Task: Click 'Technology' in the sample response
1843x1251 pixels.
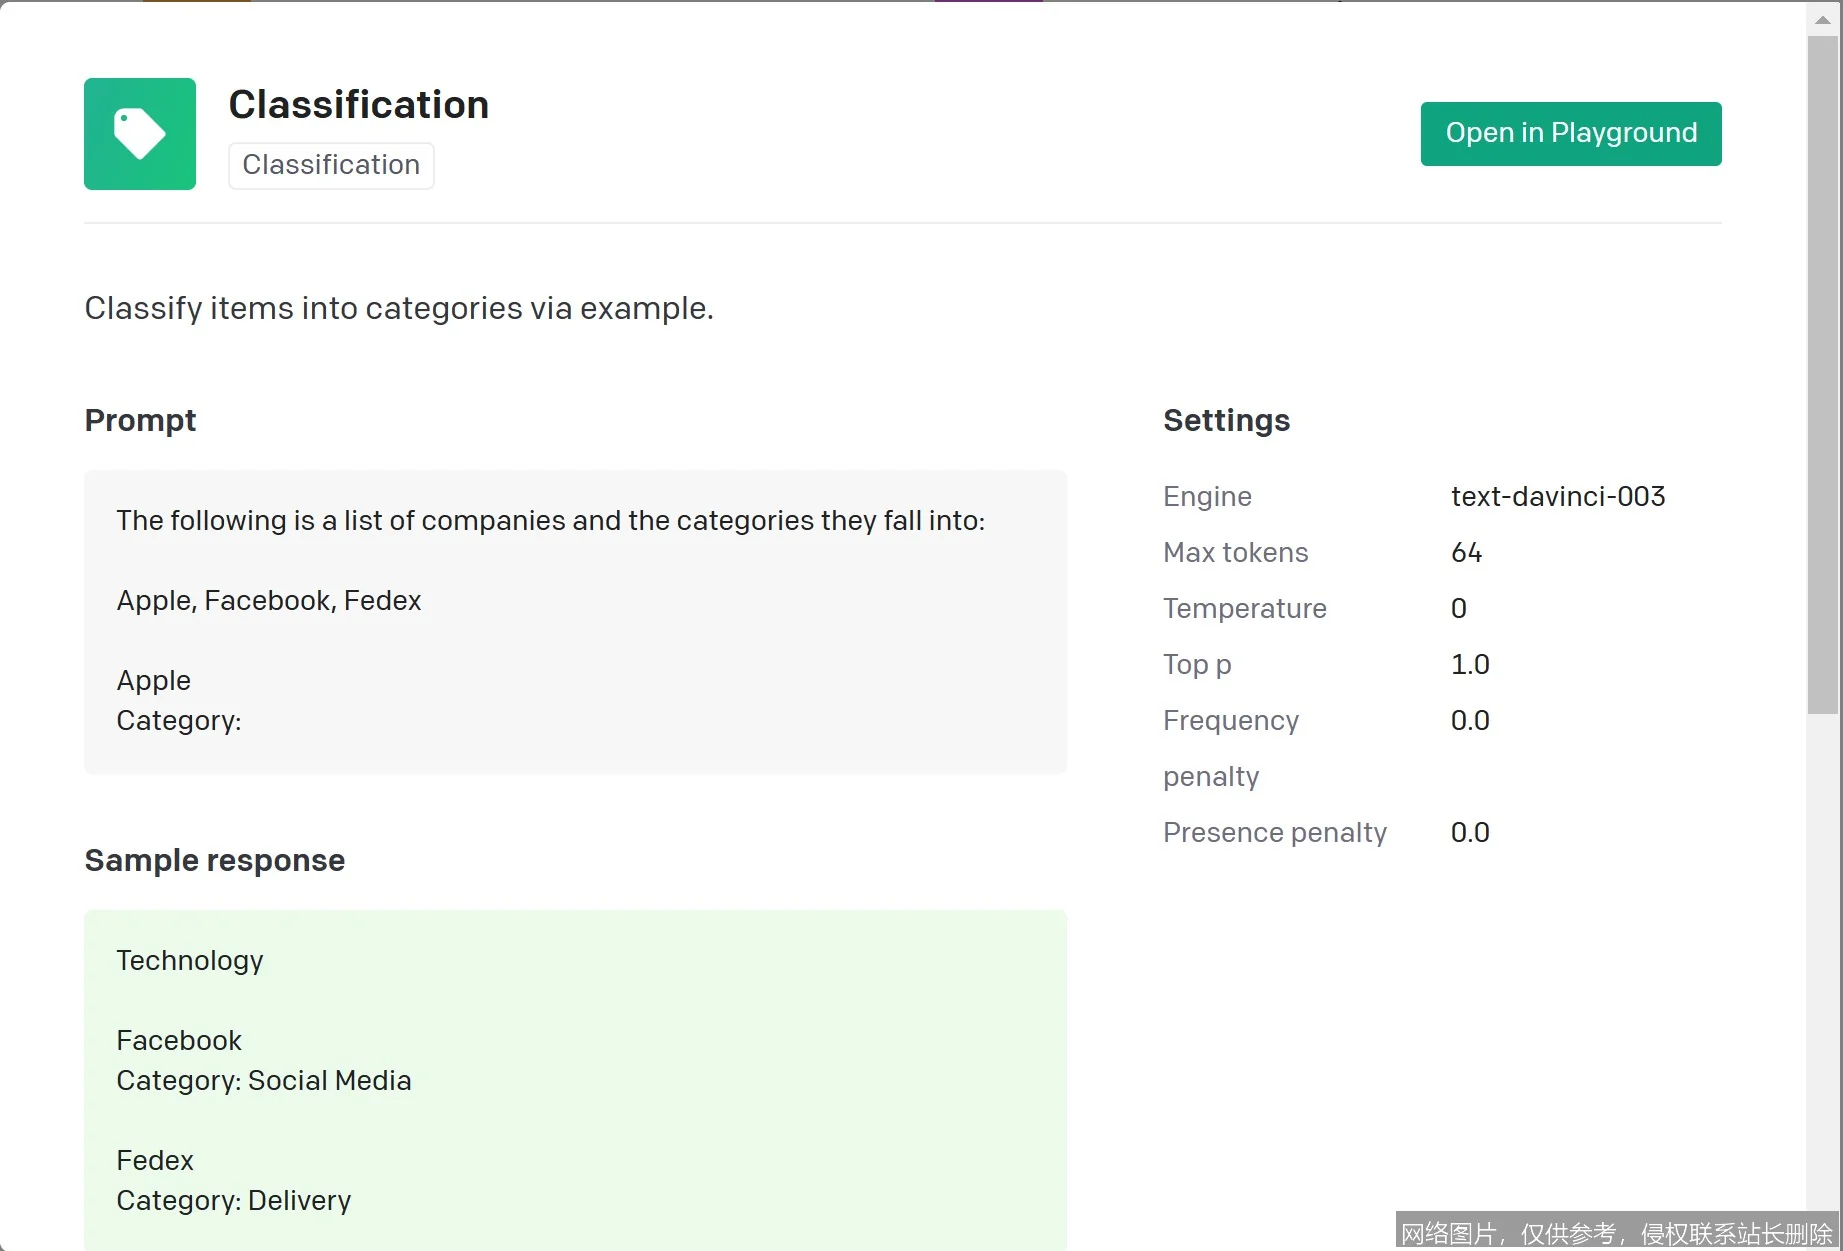Action: 190,961
